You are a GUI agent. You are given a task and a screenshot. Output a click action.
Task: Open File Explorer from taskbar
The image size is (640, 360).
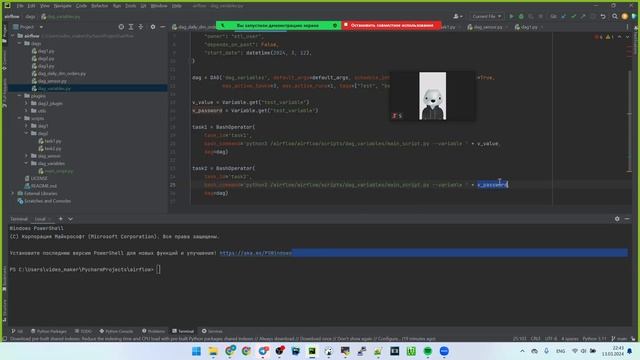pyautogui.click(x=213, y=351)
